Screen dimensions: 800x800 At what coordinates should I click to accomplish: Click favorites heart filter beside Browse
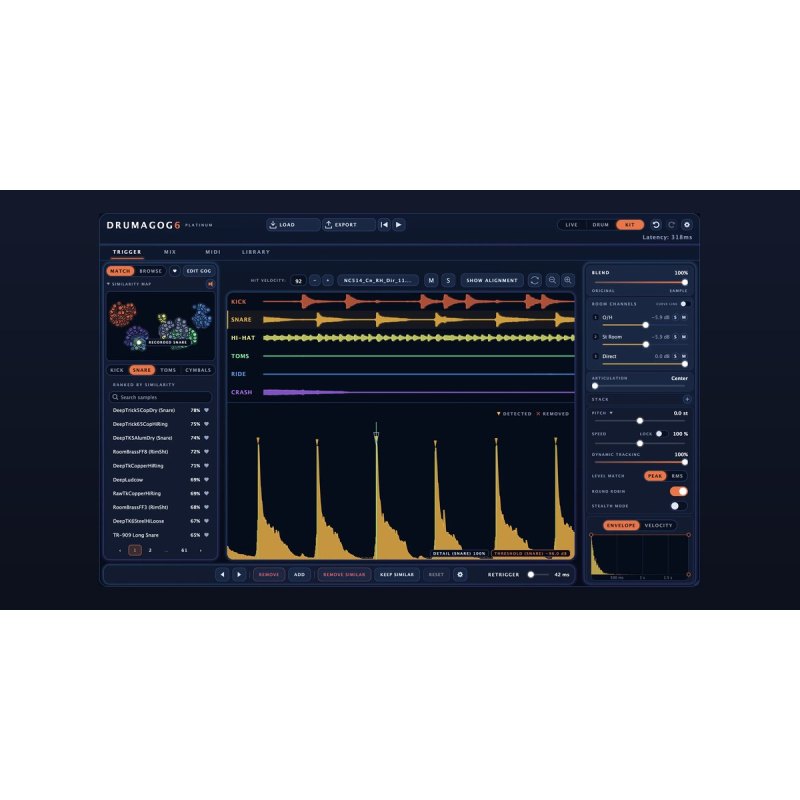[x=174, y=271]
